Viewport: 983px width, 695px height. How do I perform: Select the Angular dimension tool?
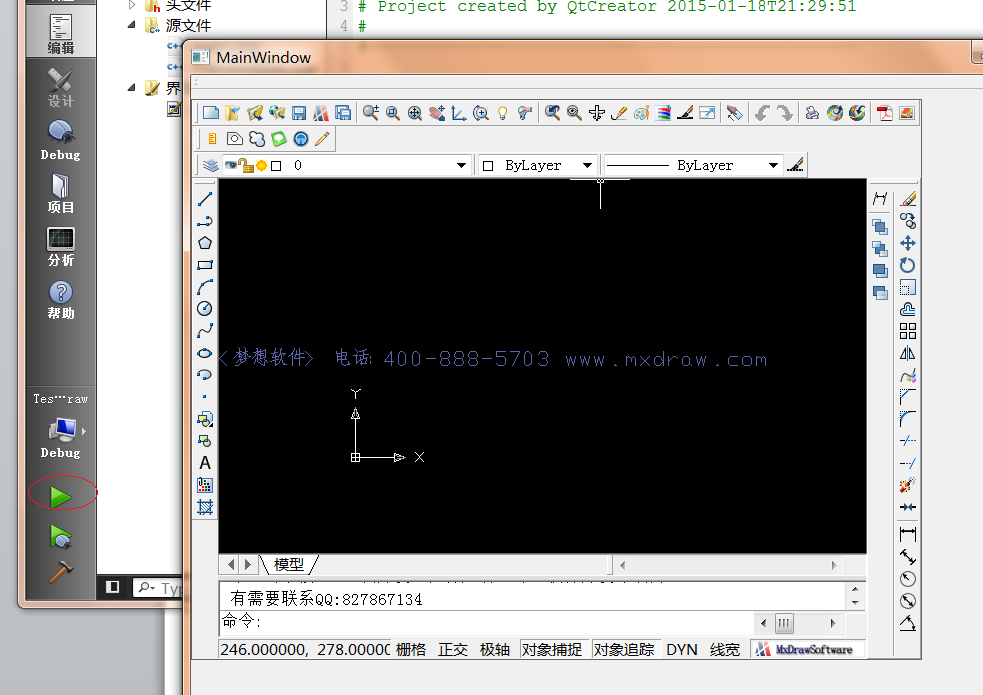tap(908, 624)
